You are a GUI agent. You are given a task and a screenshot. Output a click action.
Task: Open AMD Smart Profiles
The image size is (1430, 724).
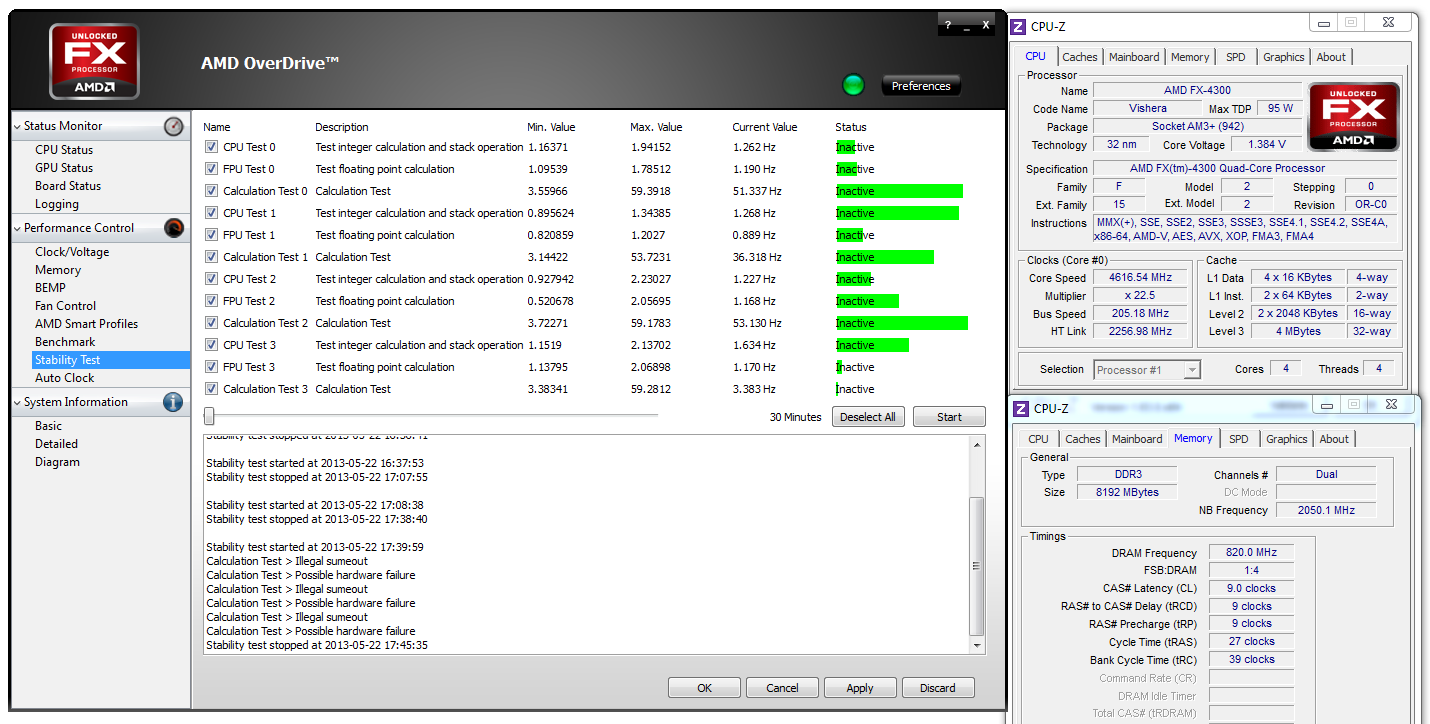point(87,324)
